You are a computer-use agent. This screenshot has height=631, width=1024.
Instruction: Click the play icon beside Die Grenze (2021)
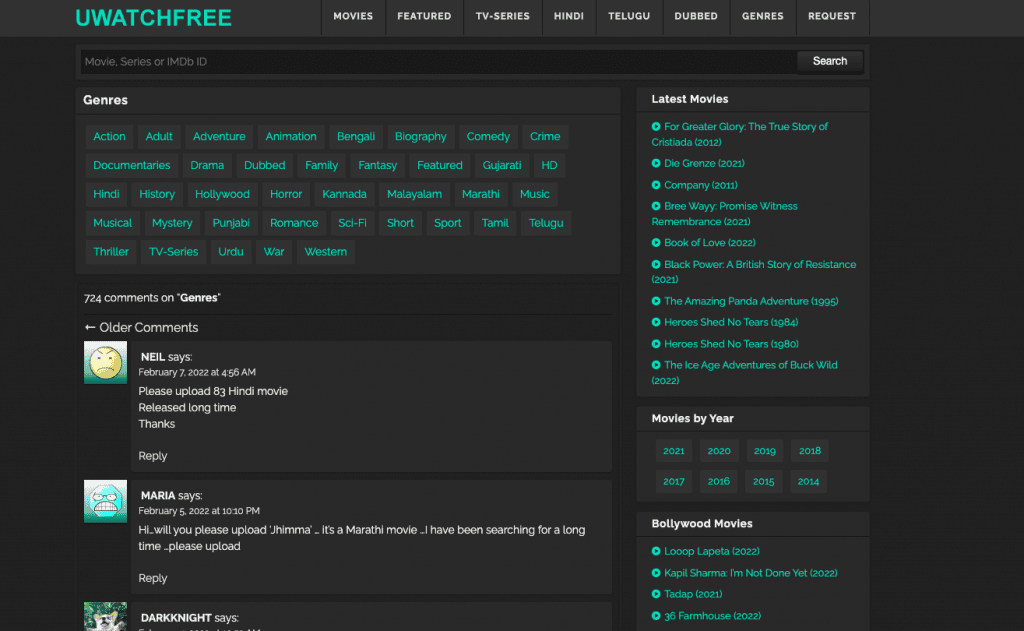click(656, 163)
